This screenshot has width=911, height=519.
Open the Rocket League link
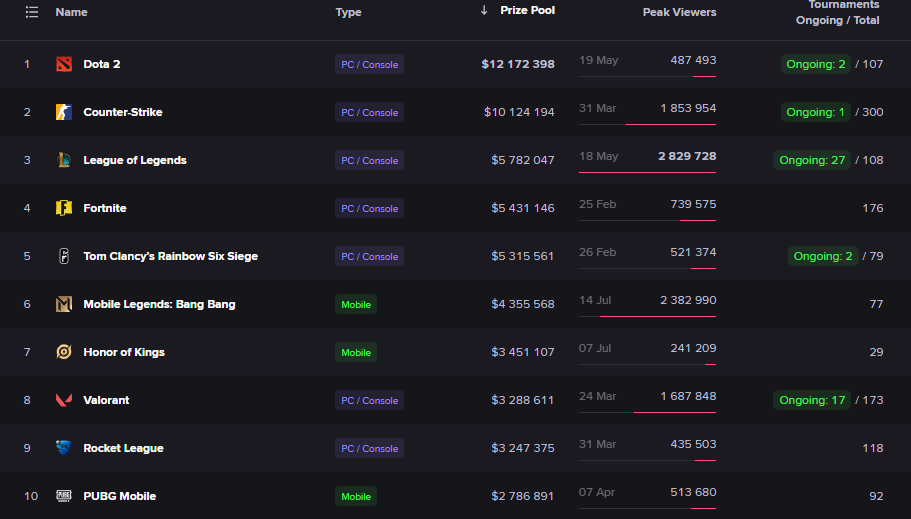tap(123, 448)
